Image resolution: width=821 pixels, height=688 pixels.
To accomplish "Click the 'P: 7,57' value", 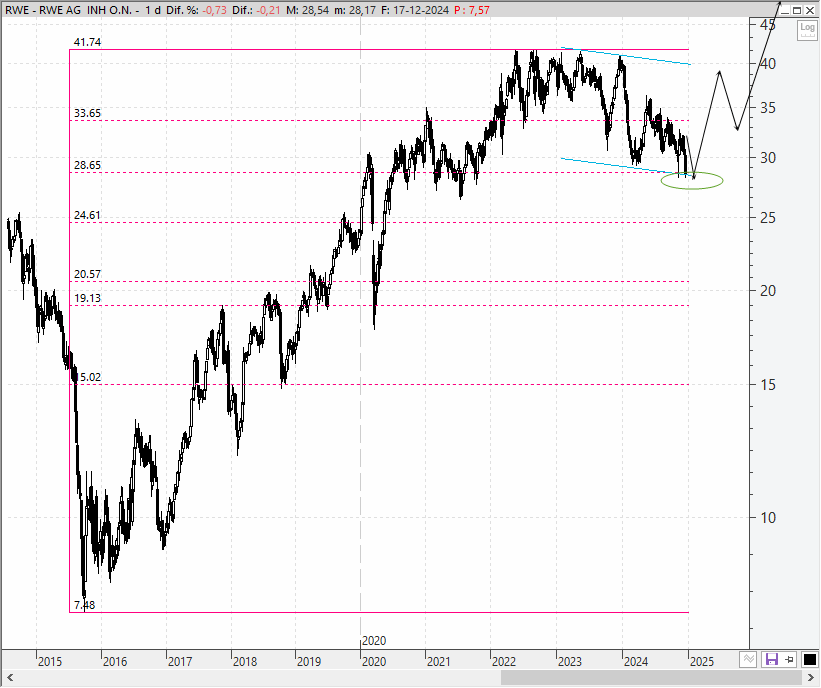I will (472, 10).
